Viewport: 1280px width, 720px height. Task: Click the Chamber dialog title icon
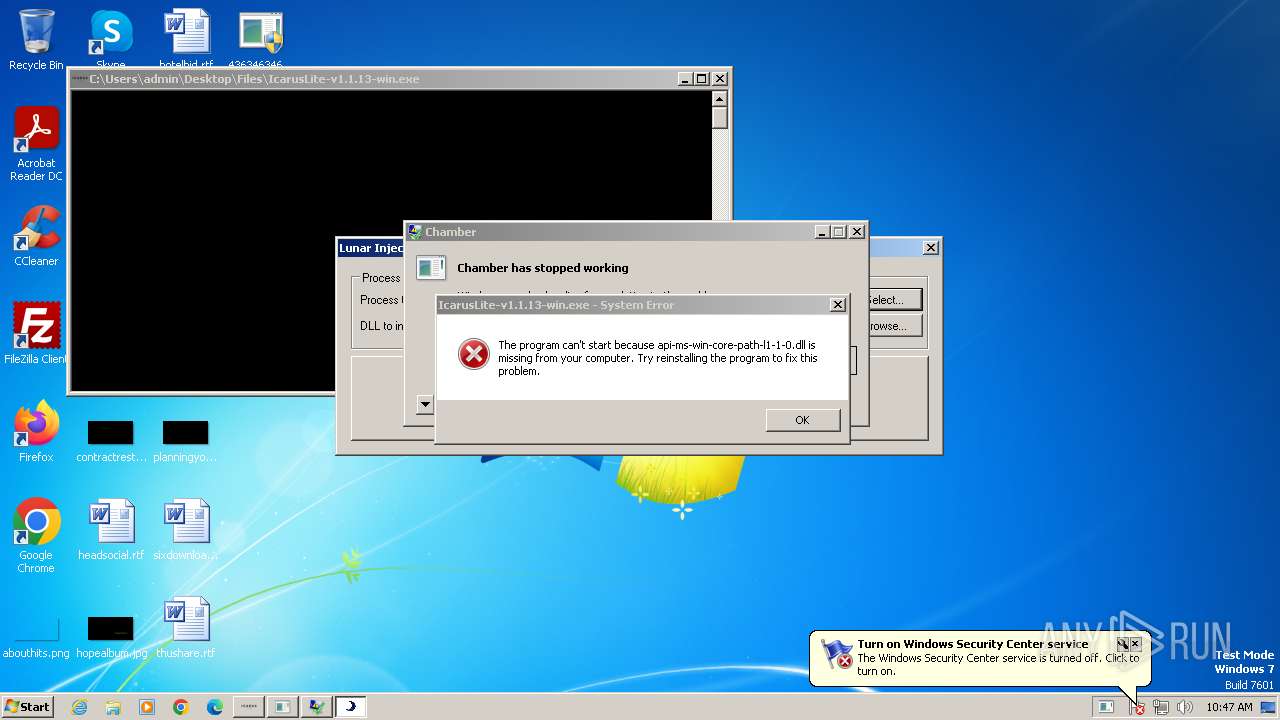[415, 232]
